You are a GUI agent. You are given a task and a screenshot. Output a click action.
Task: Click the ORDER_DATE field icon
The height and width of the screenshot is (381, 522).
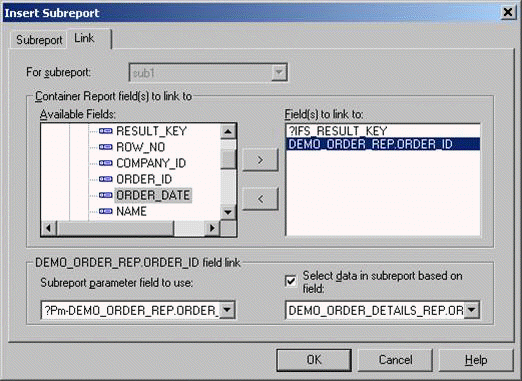(106, 195)
